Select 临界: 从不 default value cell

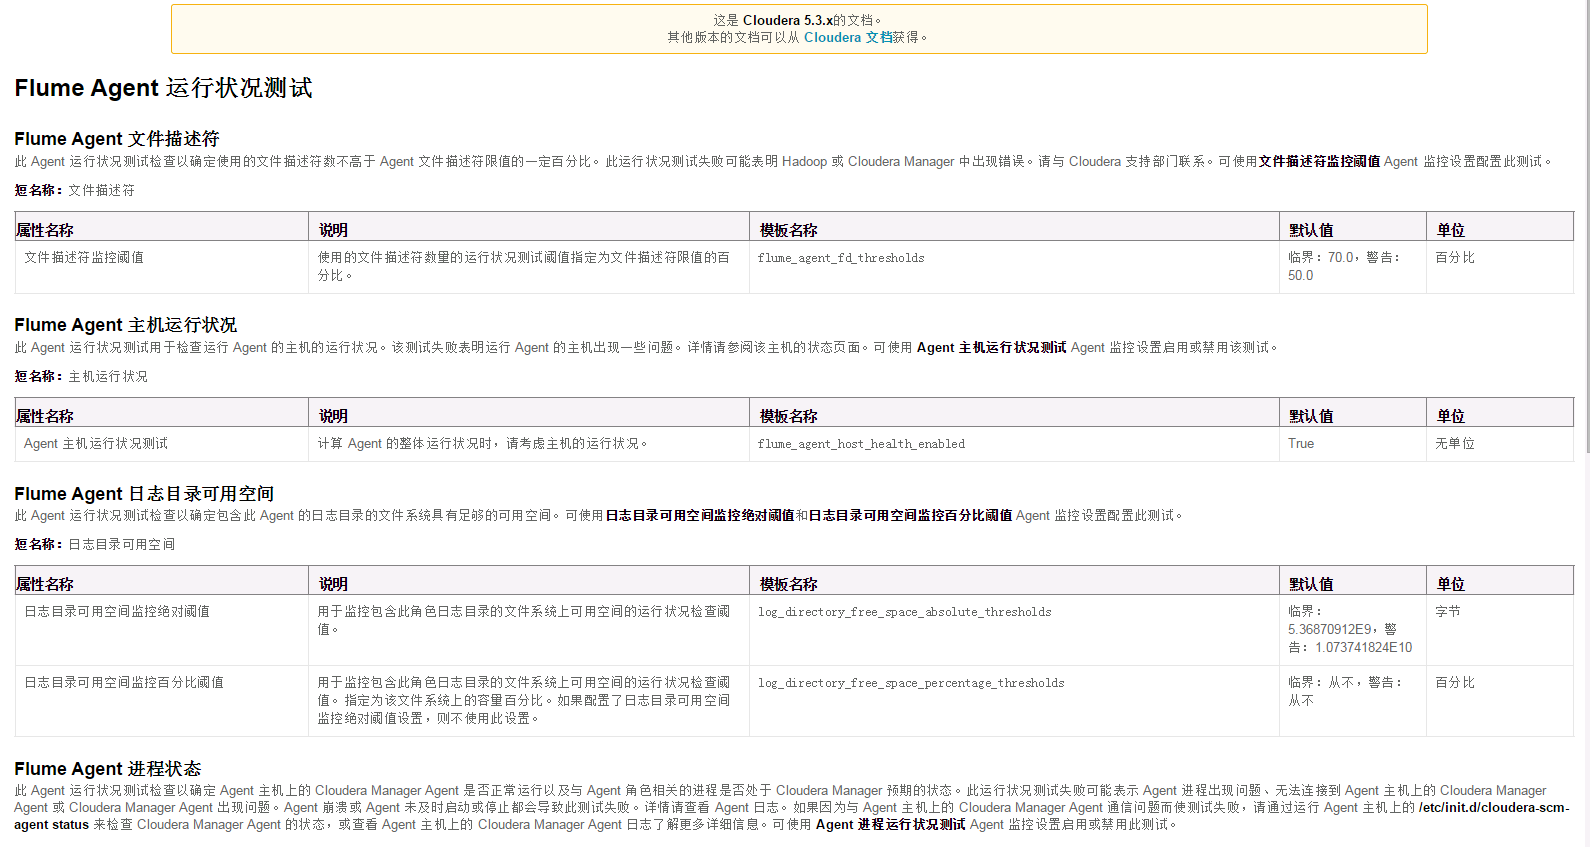pos(1352,701)
